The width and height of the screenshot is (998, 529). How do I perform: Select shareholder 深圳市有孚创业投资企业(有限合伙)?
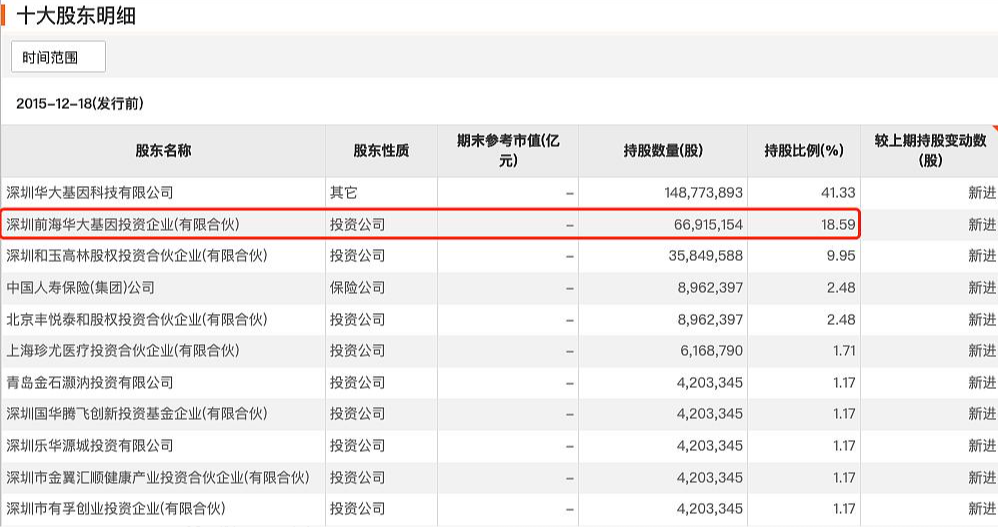coord(116,508)
